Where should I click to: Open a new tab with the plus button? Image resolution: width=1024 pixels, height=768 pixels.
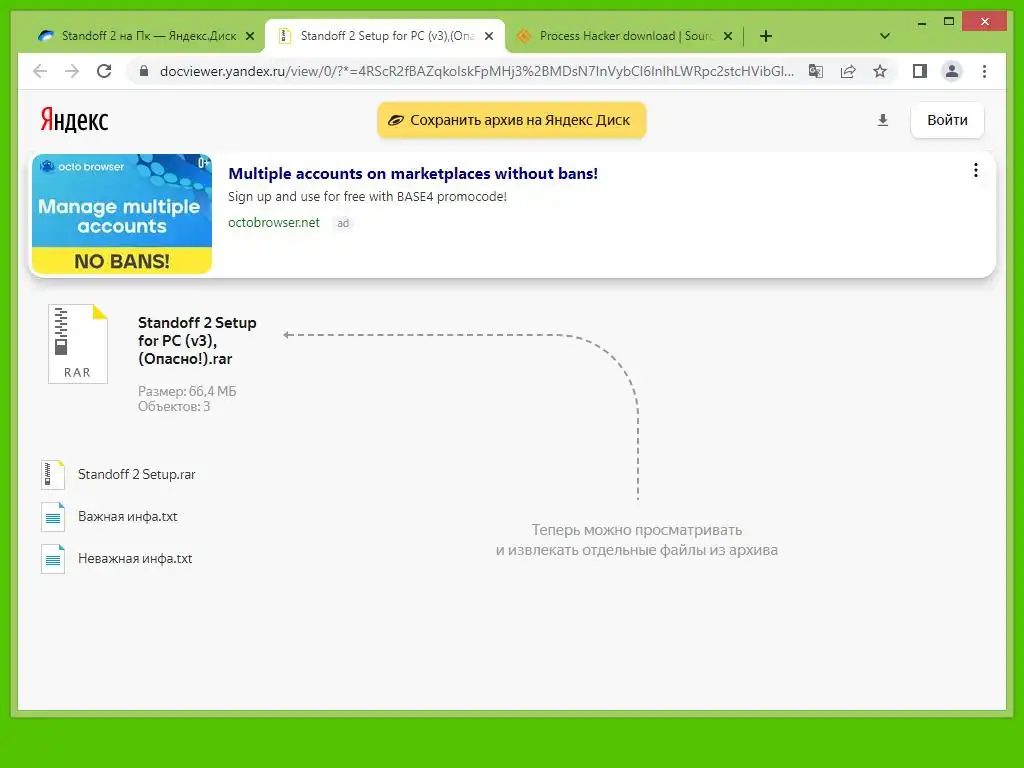coord(766,36)
